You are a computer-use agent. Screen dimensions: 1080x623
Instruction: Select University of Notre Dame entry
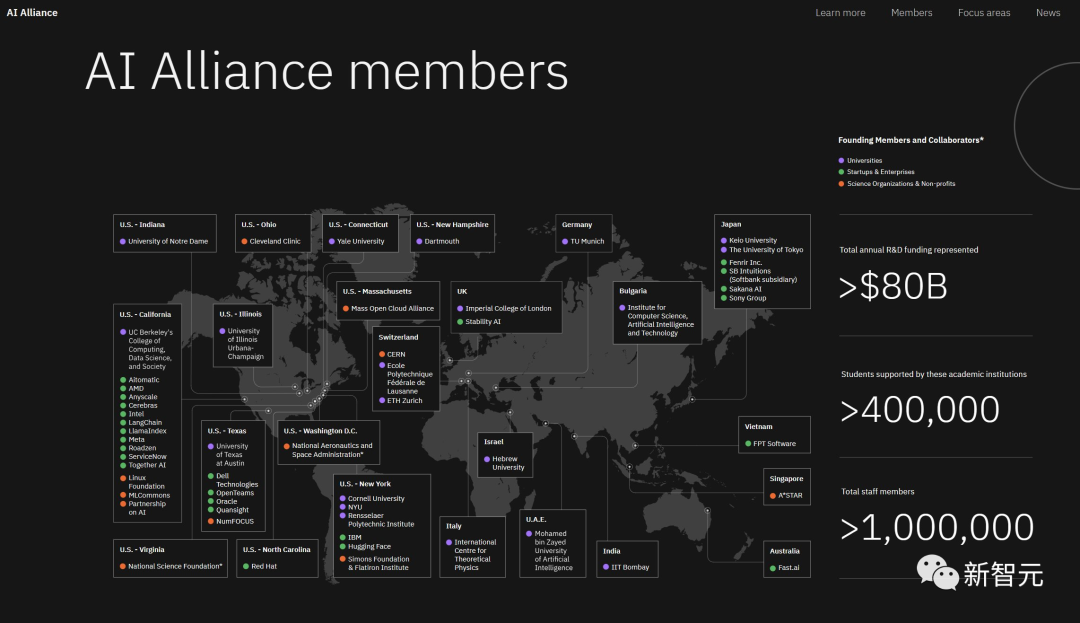(x=164, y=242)
